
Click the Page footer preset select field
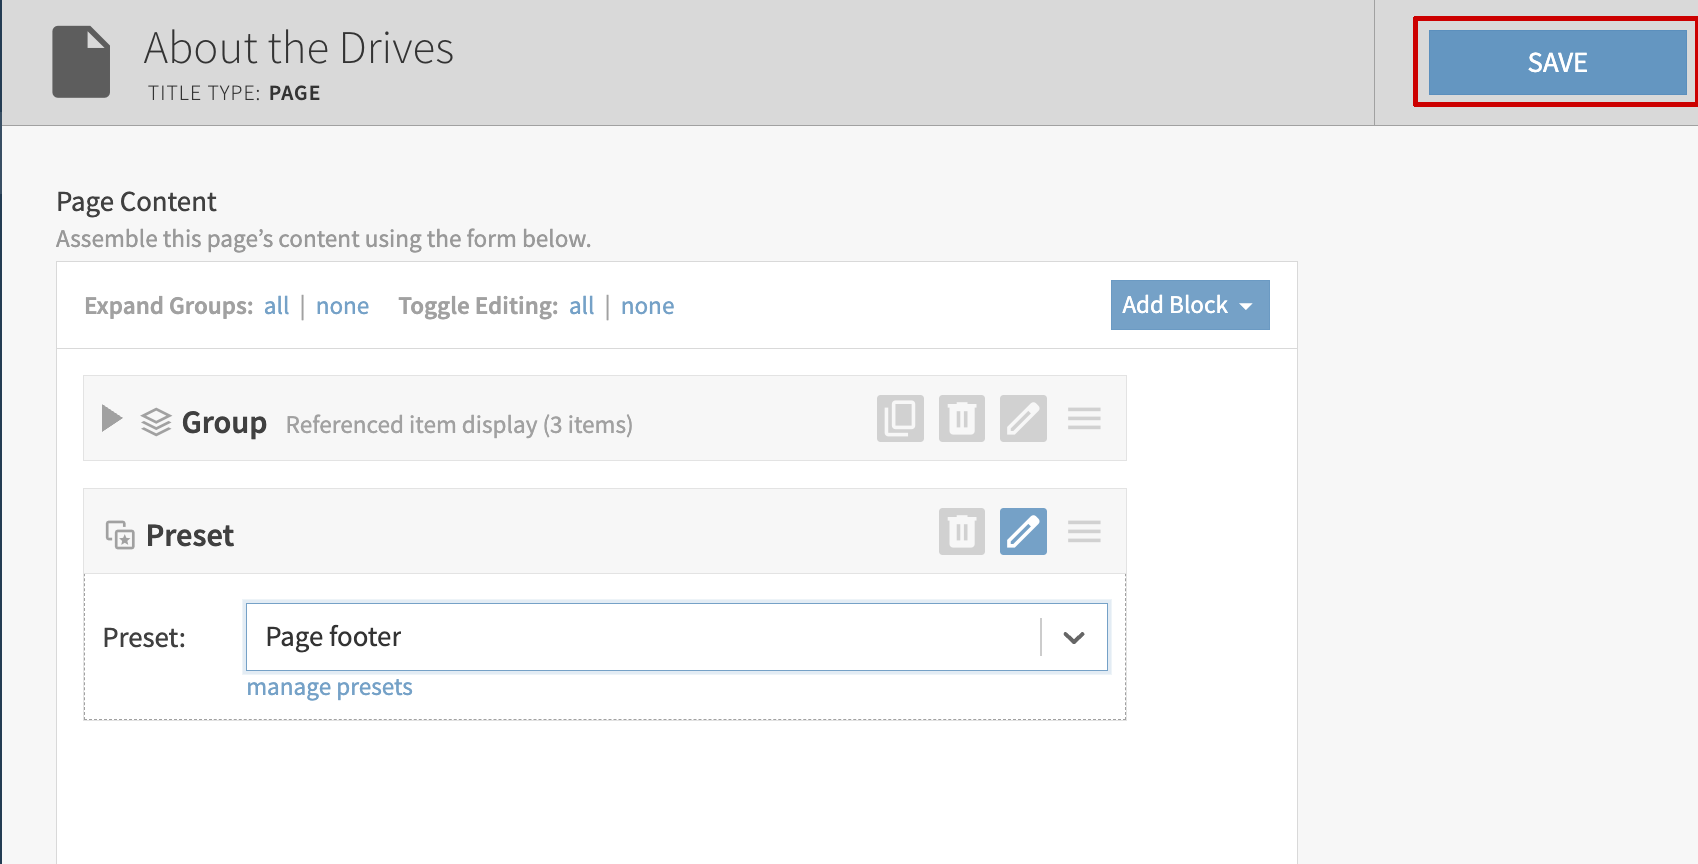click(640, 637)
